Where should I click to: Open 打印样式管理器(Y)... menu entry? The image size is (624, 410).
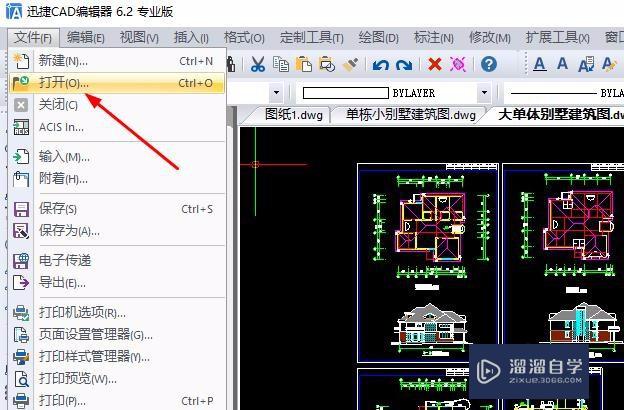[117, 357]
